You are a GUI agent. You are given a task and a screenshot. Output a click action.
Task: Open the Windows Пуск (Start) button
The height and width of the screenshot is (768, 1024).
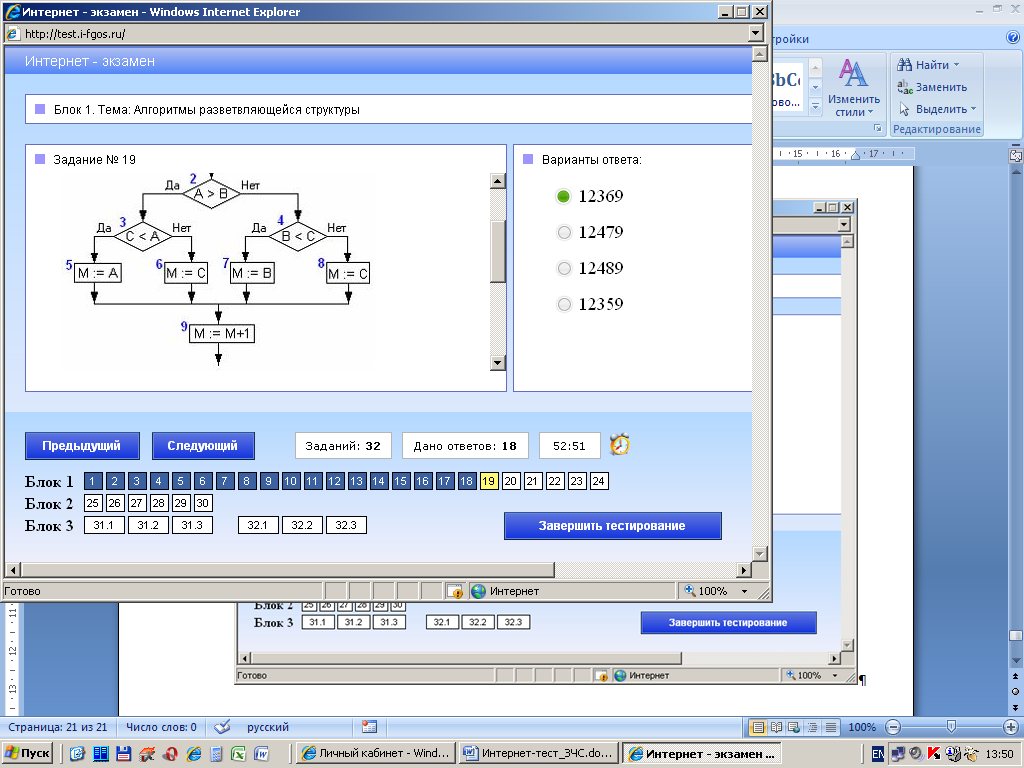(27, 754)
